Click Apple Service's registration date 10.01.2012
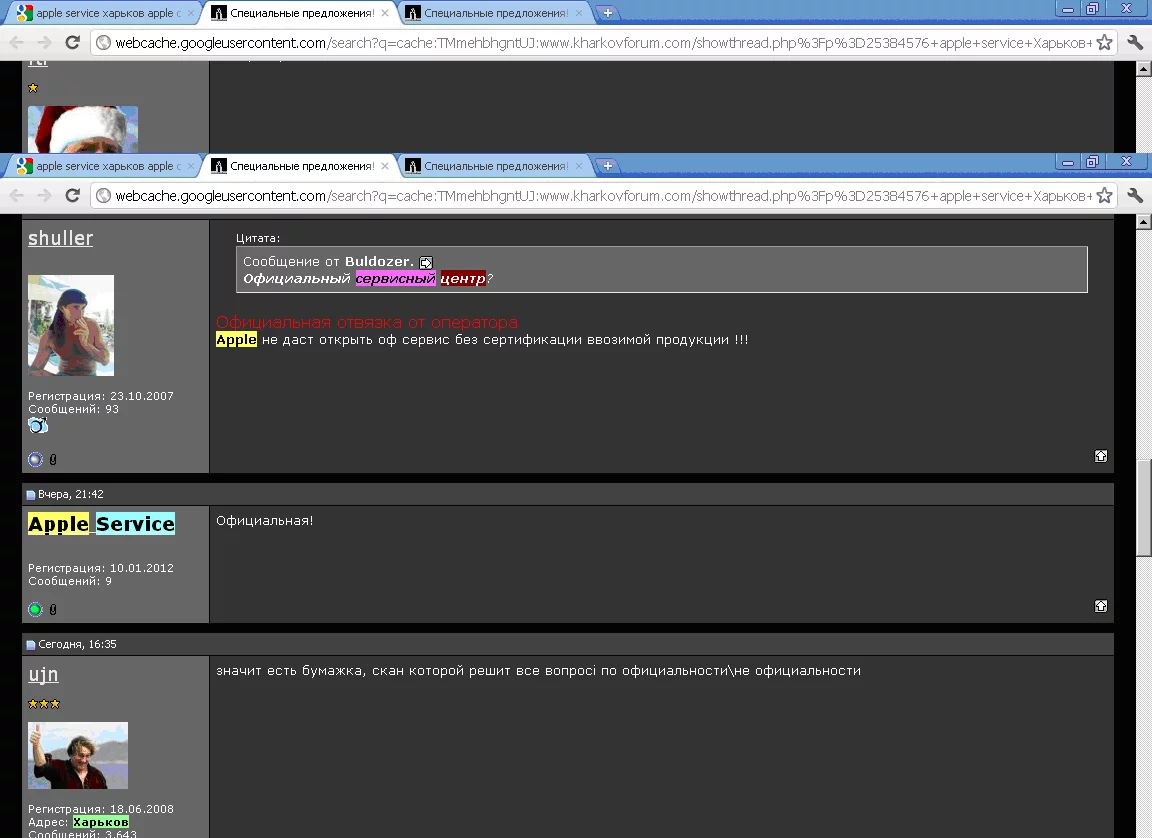This screenshot has width=1152, height=838. pyautogui.click(x=142, y=568)
